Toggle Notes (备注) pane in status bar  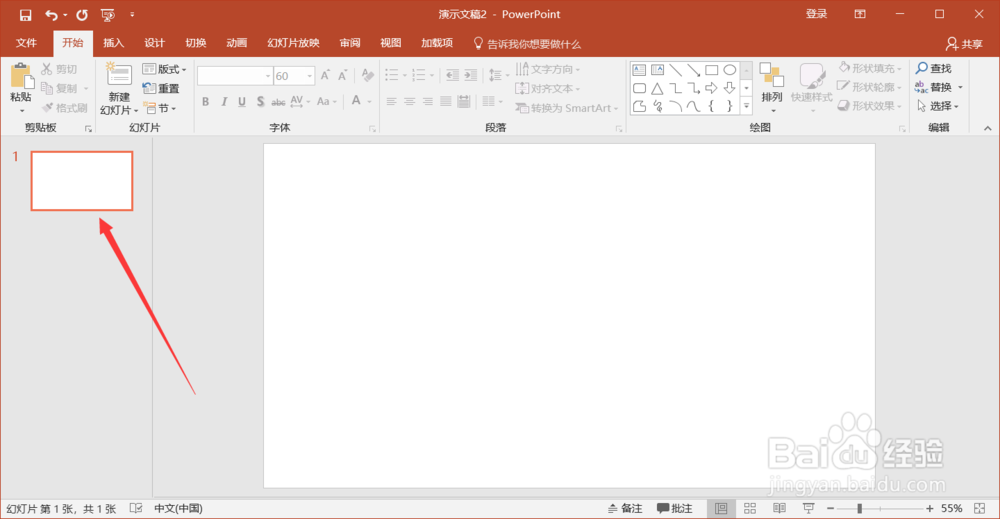(x=625, y=508)
